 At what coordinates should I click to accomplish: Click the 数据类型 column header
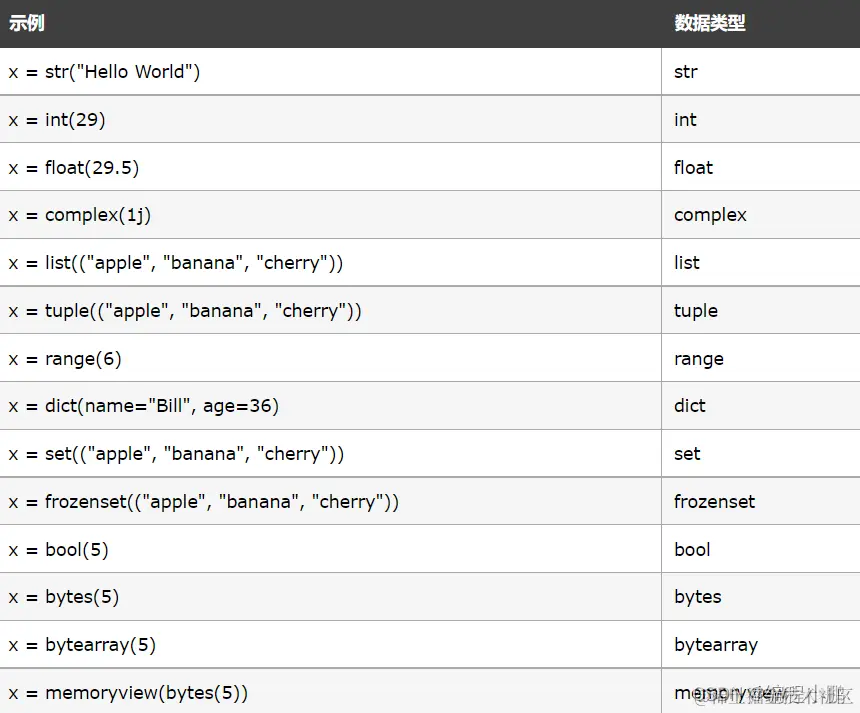710,23
